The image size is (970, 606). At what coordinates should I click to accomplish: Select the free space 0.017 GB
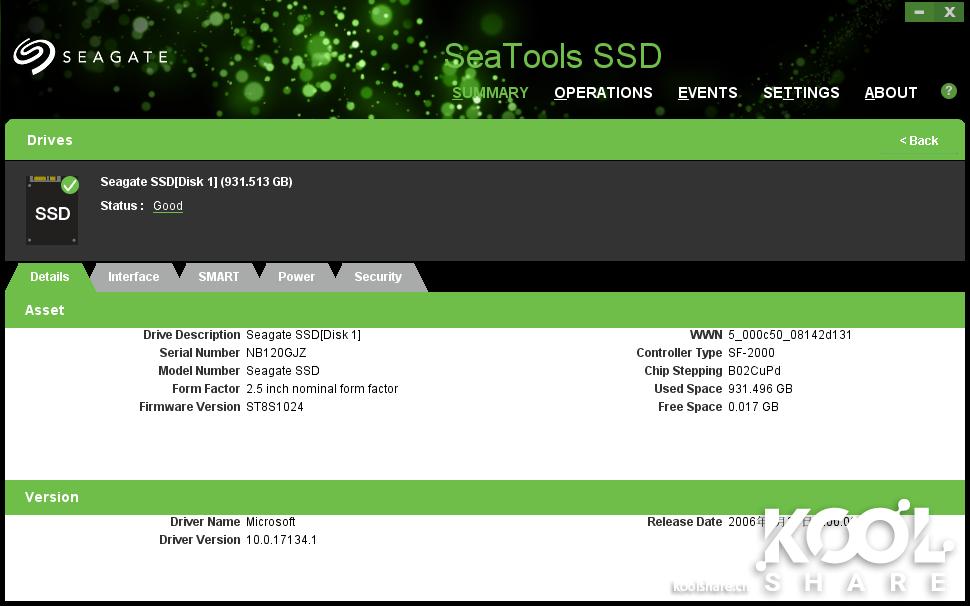753,406
